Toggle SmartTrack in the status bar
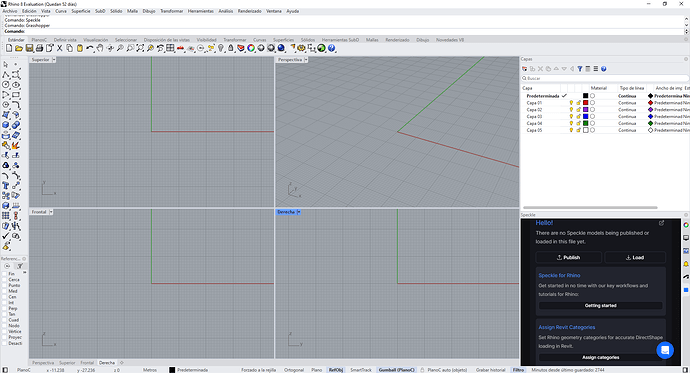690x373 pixels. click(x=361, y=370)
